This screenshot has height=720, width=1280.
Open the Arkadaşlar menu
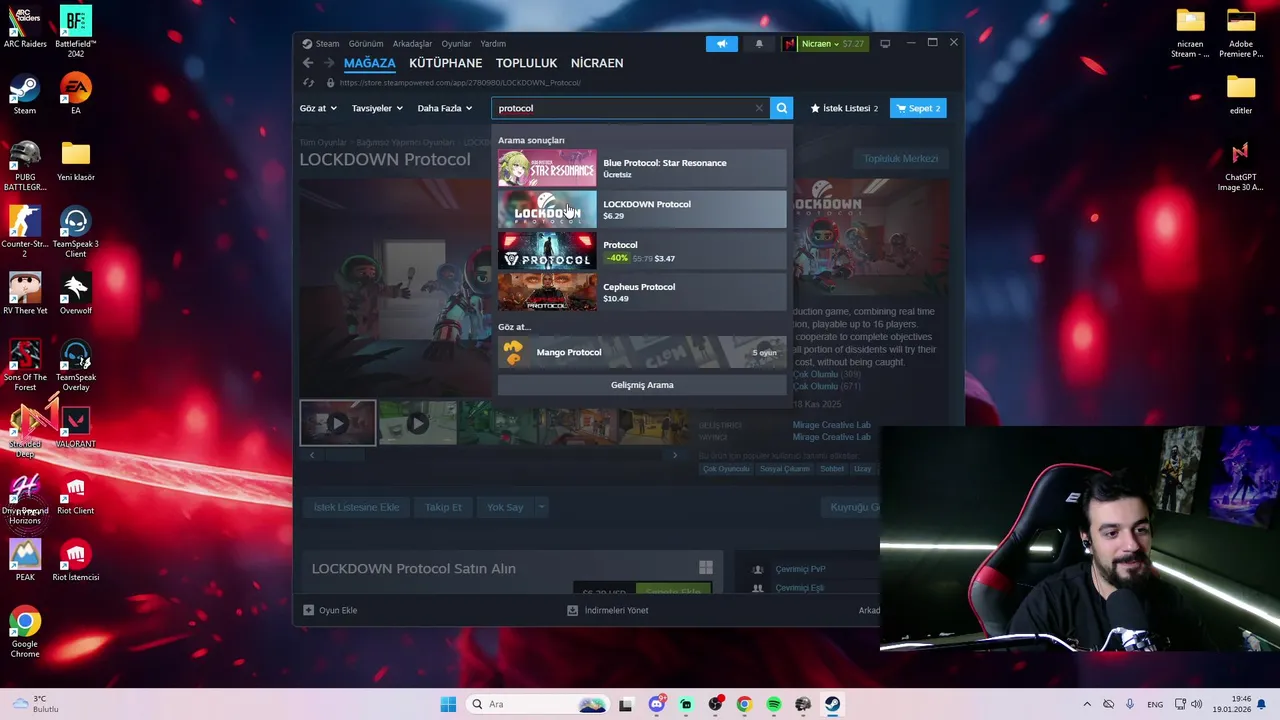click(x=412, y=44)
